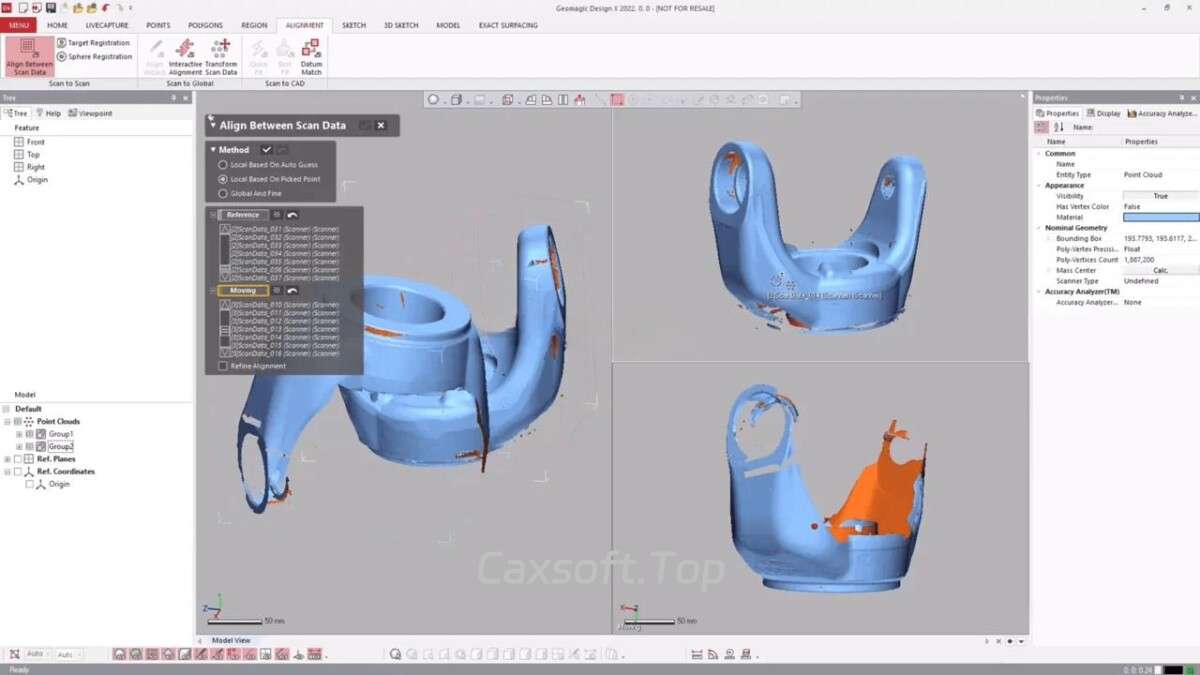Open the Interactive Alignment tool
Image resolution: width=1200 pixels, height=675 pixels.
point(185,56)
